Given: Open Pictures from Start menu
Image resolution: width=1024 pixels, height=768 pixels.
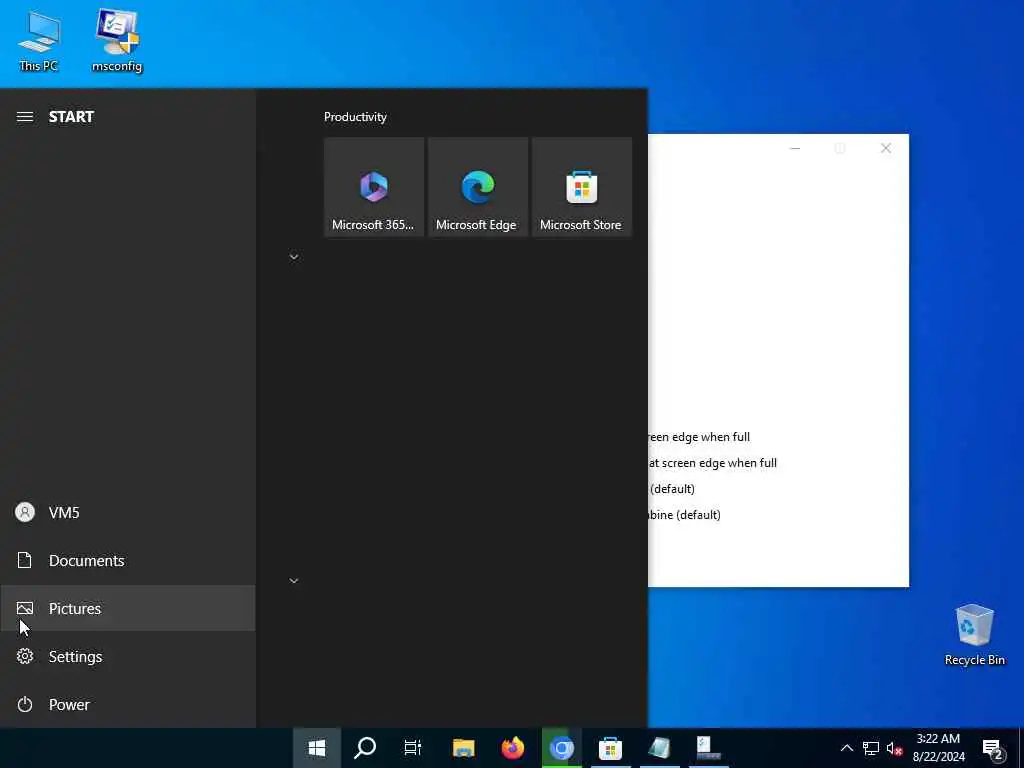Looking at the screenshot, I should tap(127, 608).
